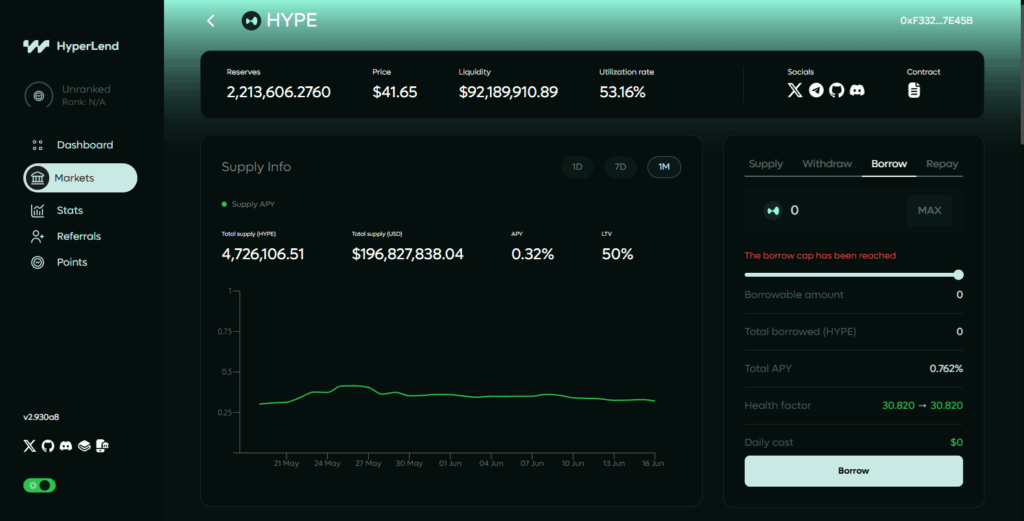Click the HyperLend logo in sidebar
The image size is (1024, 521).
71,46
